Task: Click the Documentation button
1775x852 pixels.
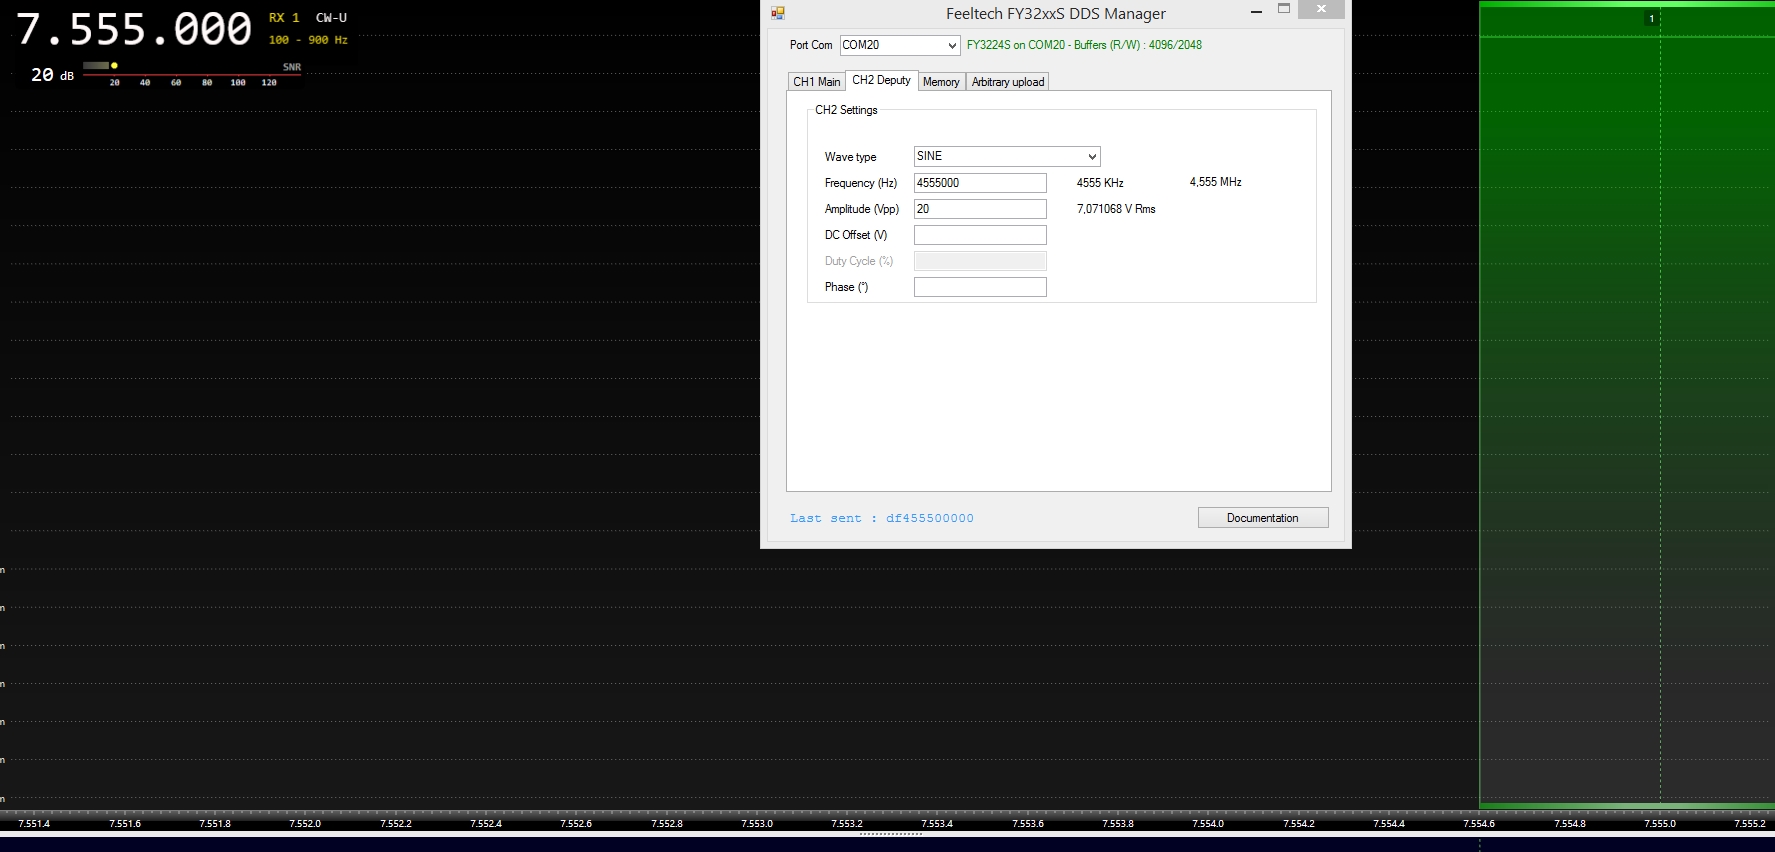Action: click(x=1263, y=518)
